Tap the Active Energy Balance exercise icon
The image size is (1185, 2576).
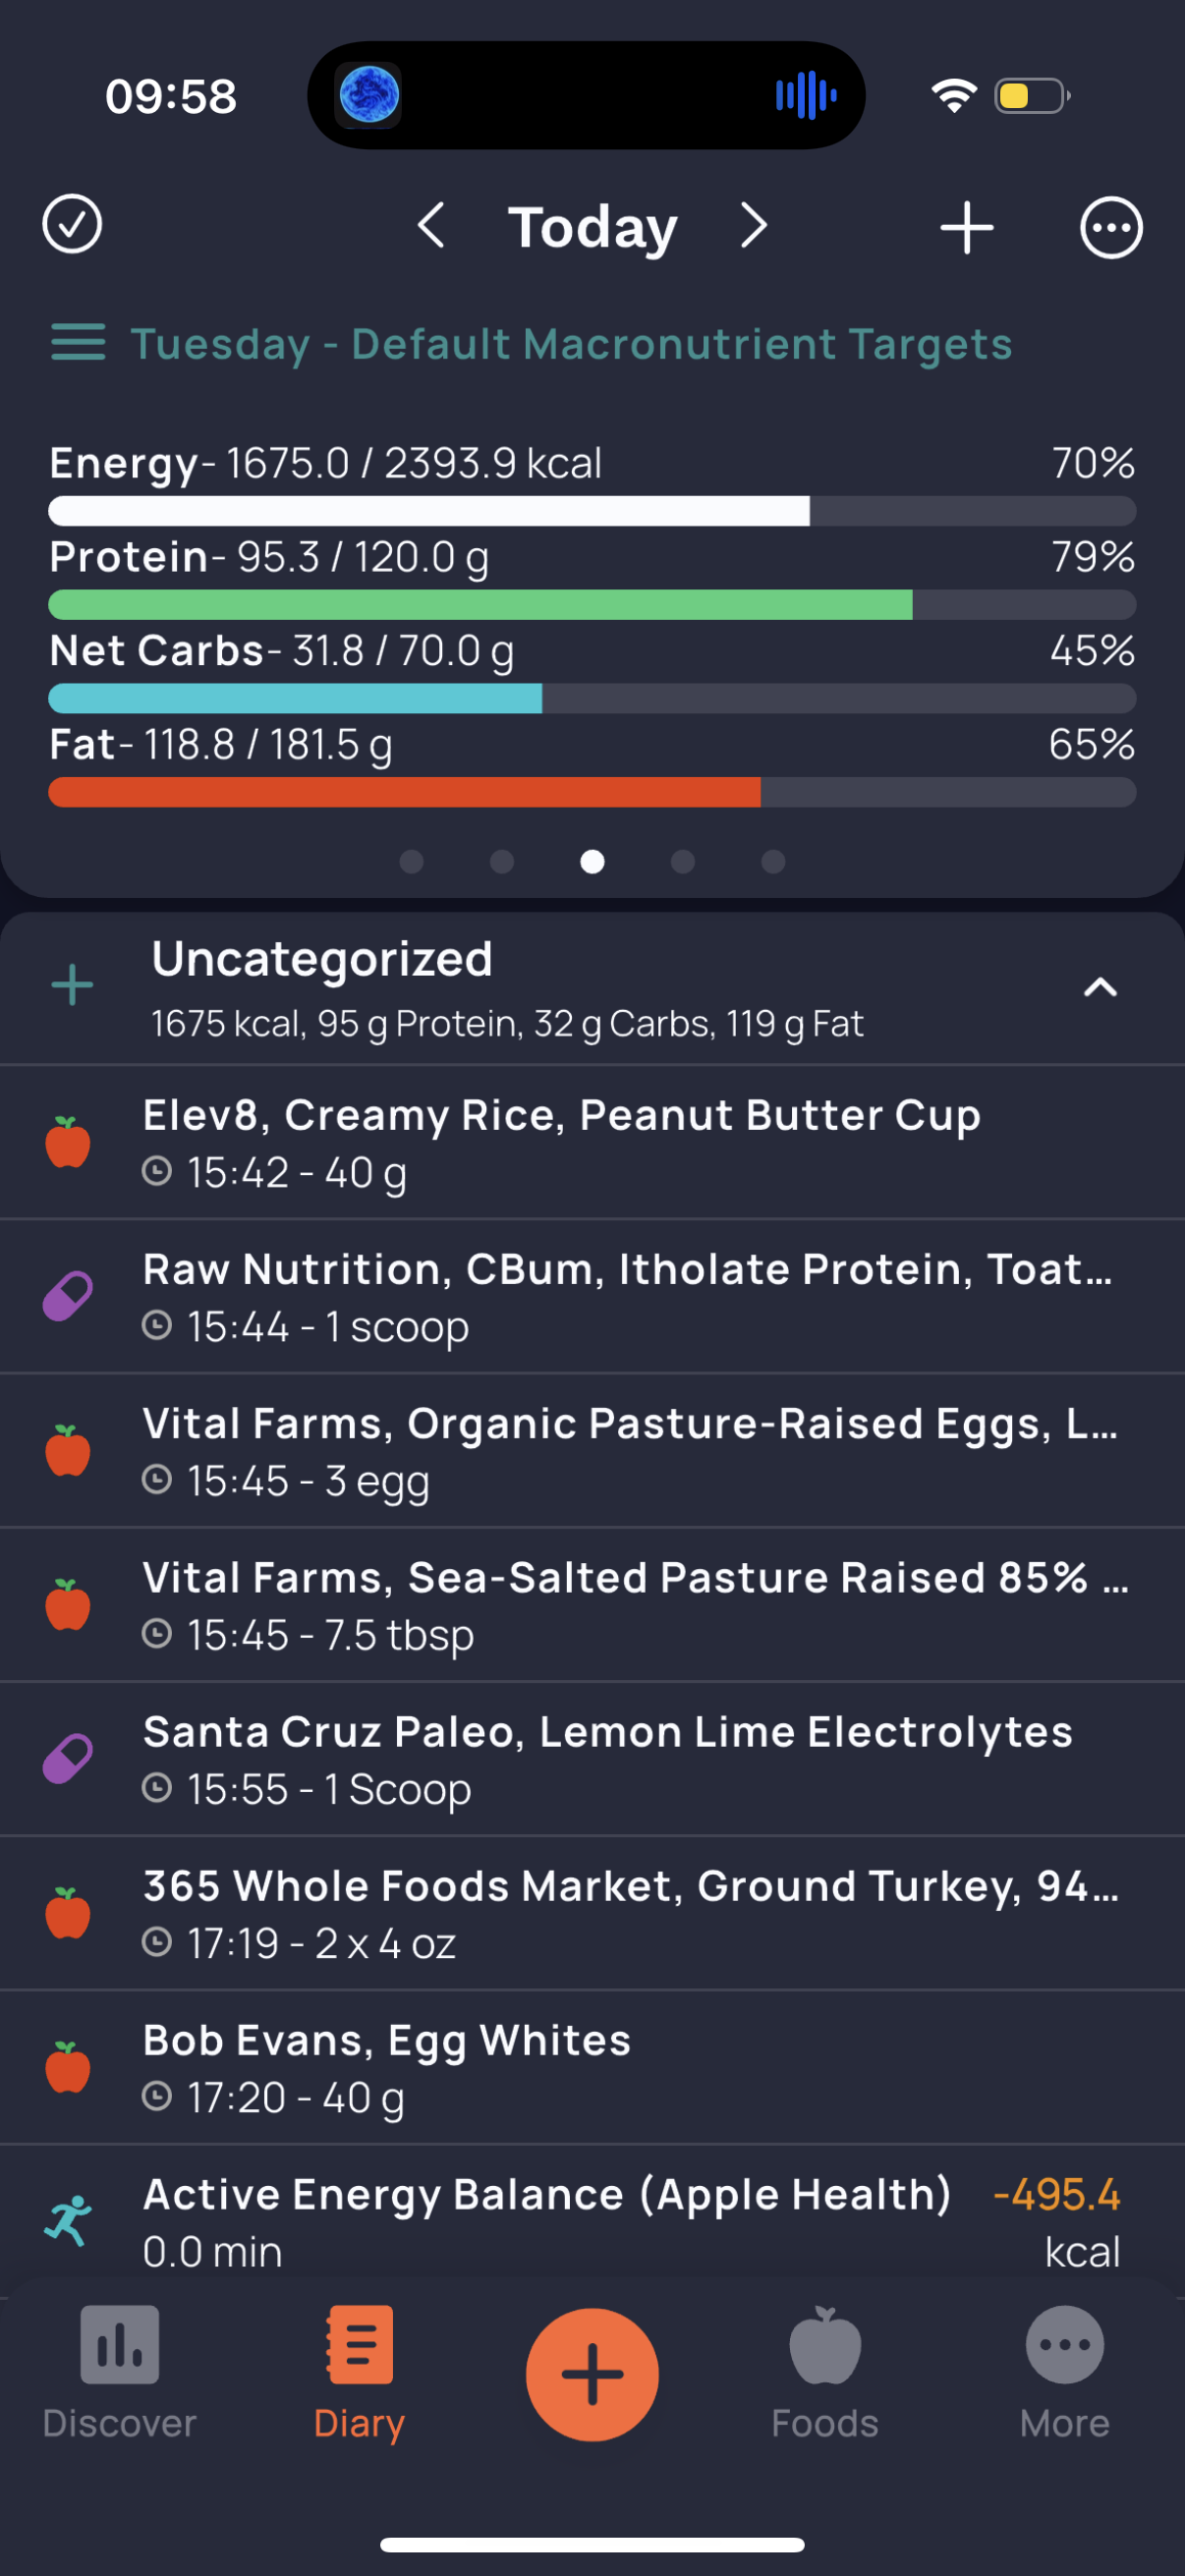click(x=68, y=2221)
